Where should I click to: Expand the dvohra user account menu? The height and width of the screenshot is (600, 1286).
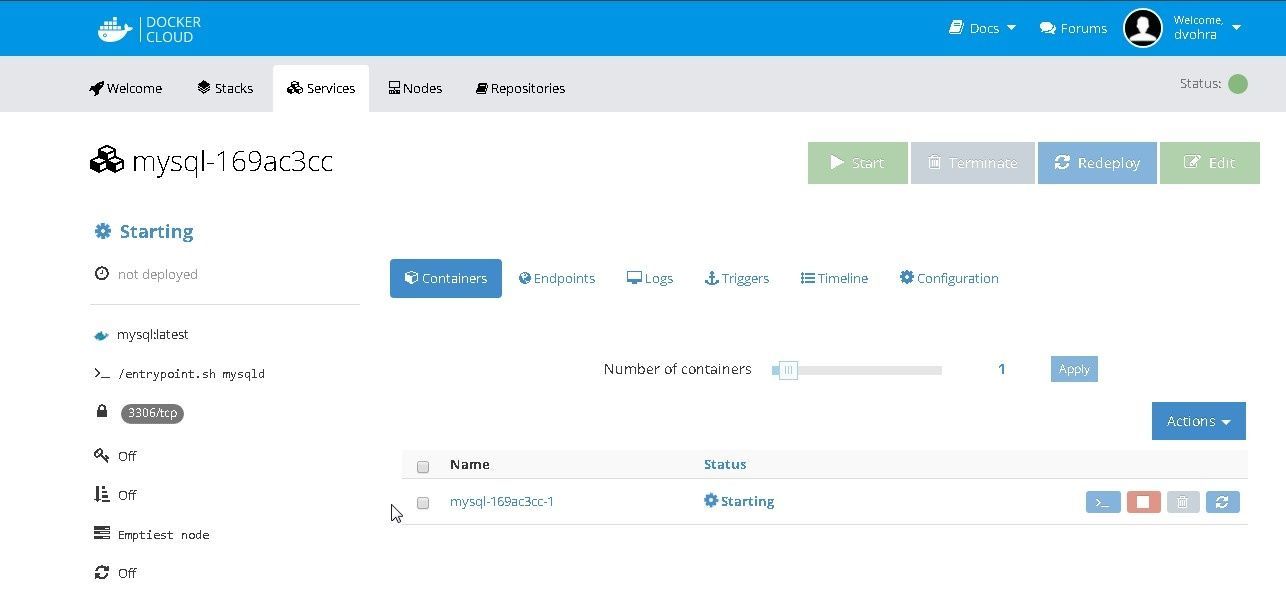[x=1207, y=28]
